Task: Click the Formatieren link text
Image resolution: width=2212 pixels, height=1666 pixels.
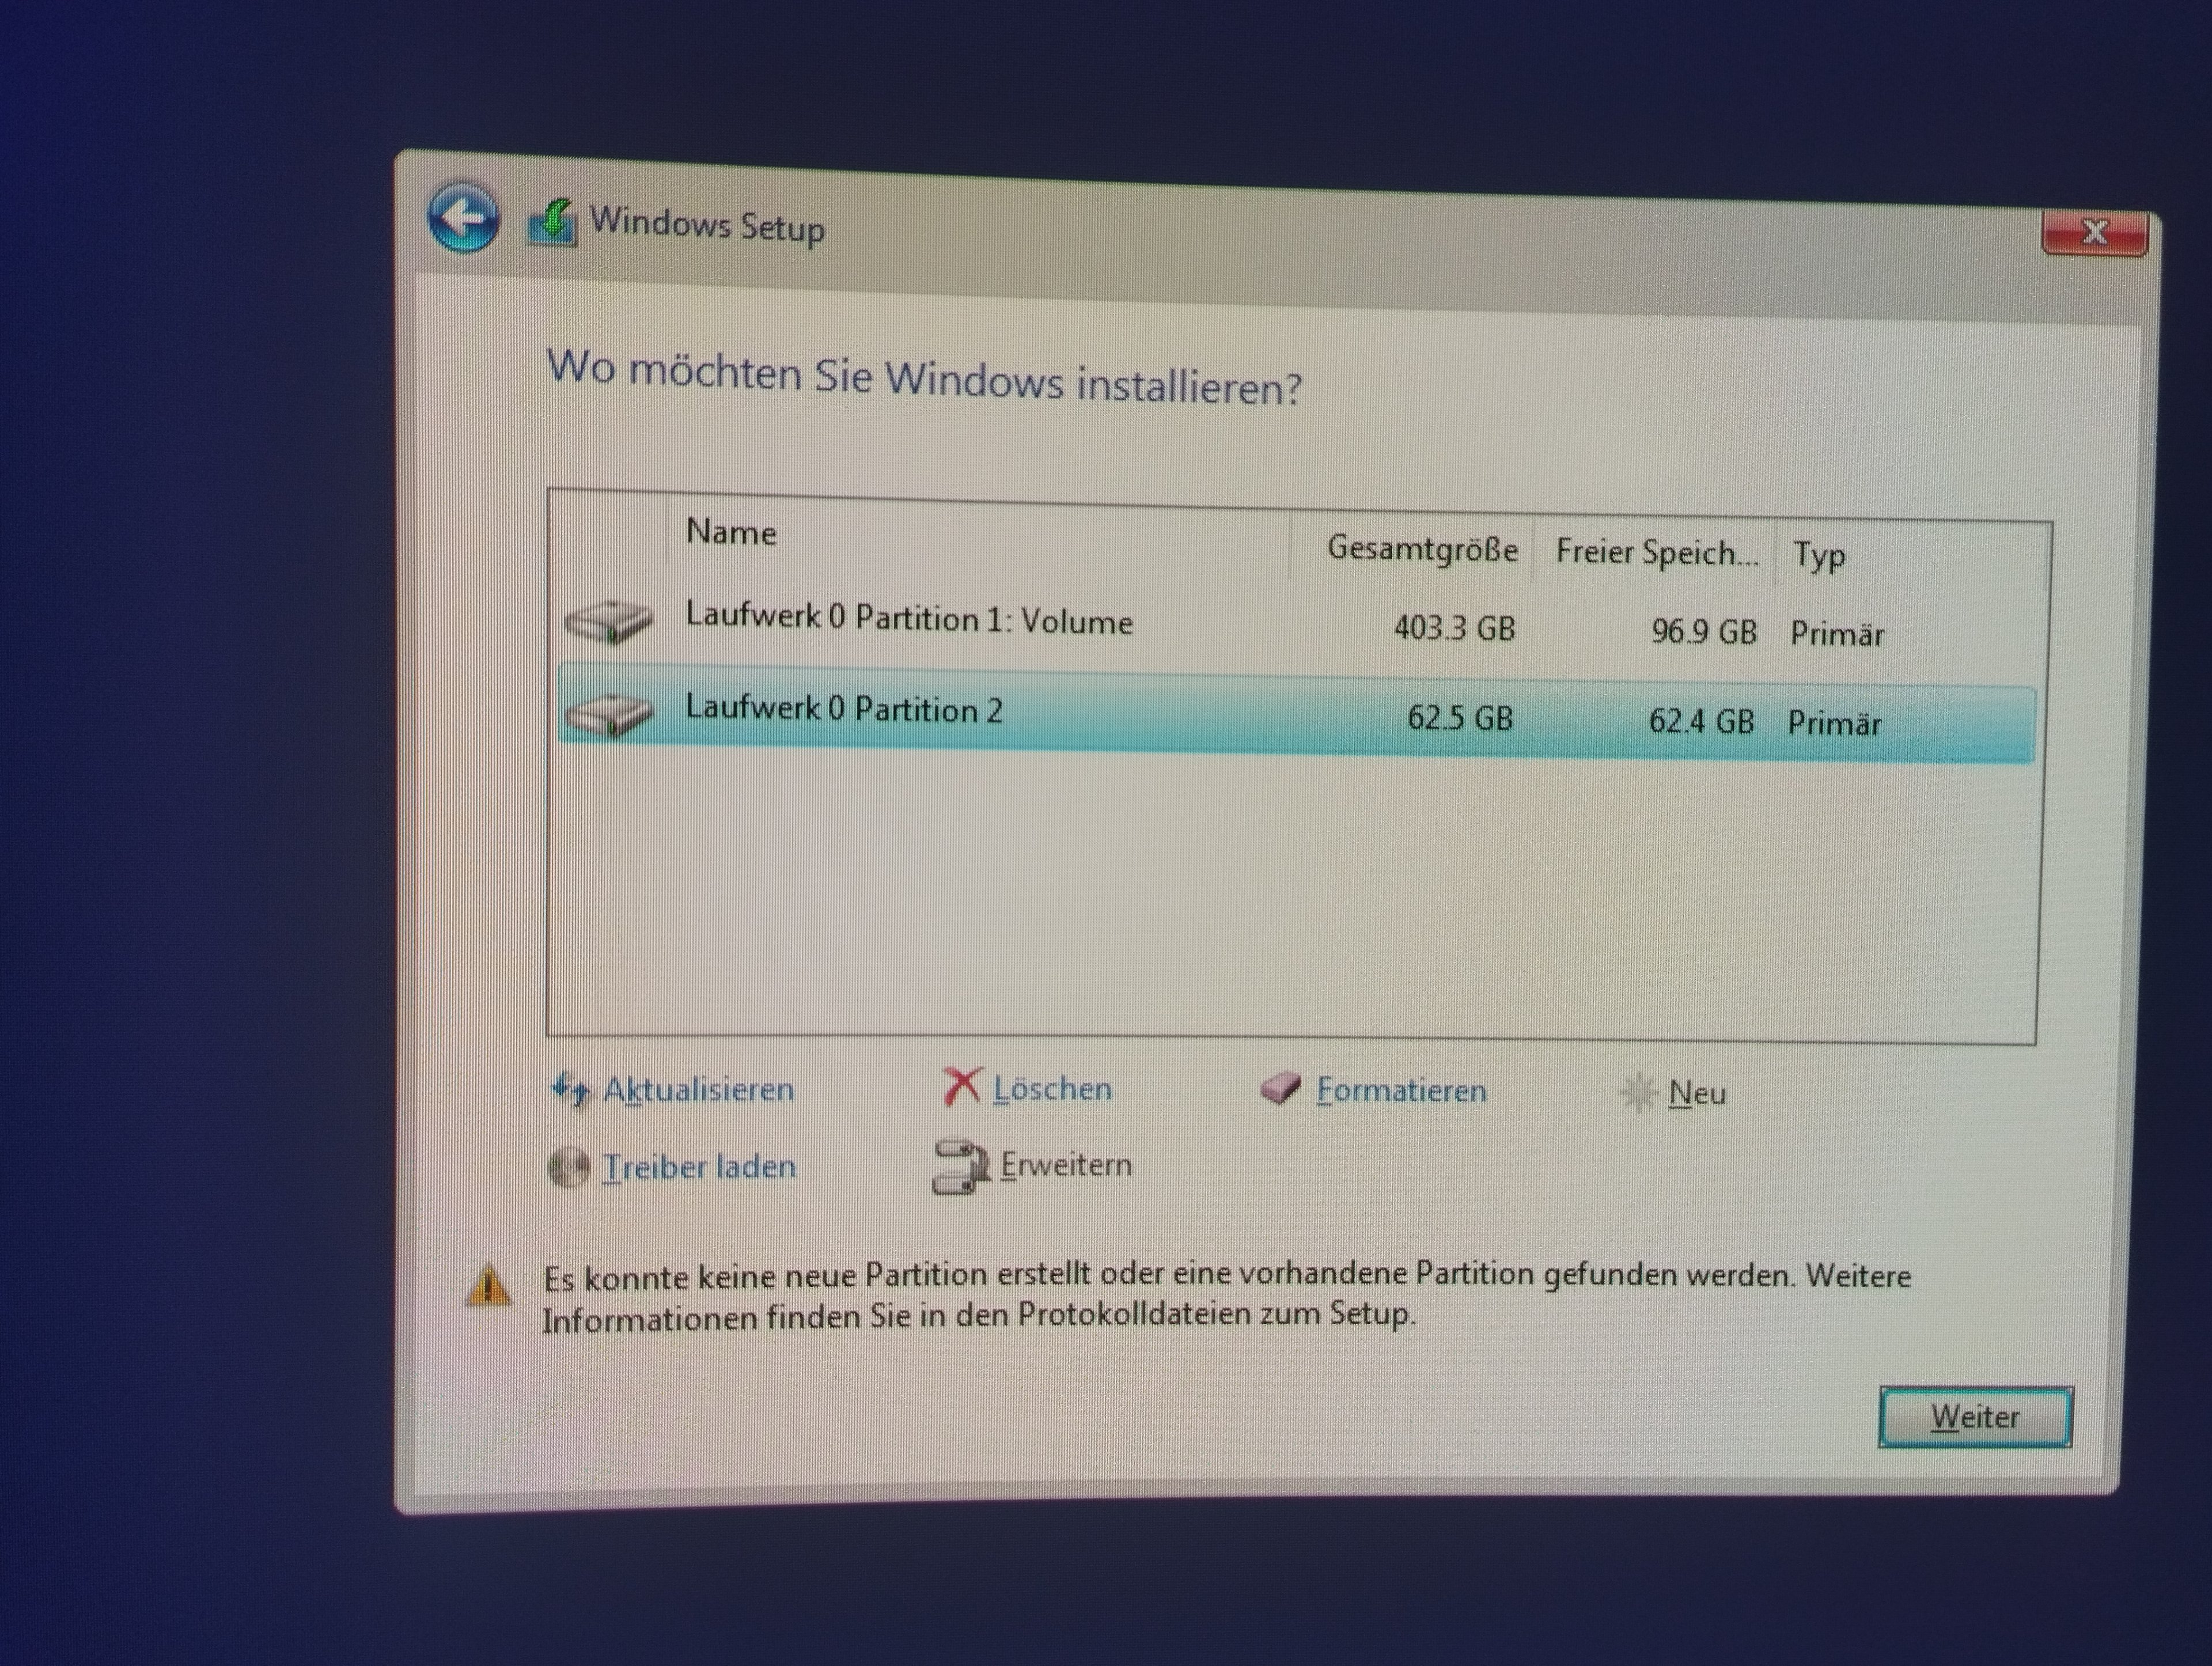Action: tap(1400, 1090)
